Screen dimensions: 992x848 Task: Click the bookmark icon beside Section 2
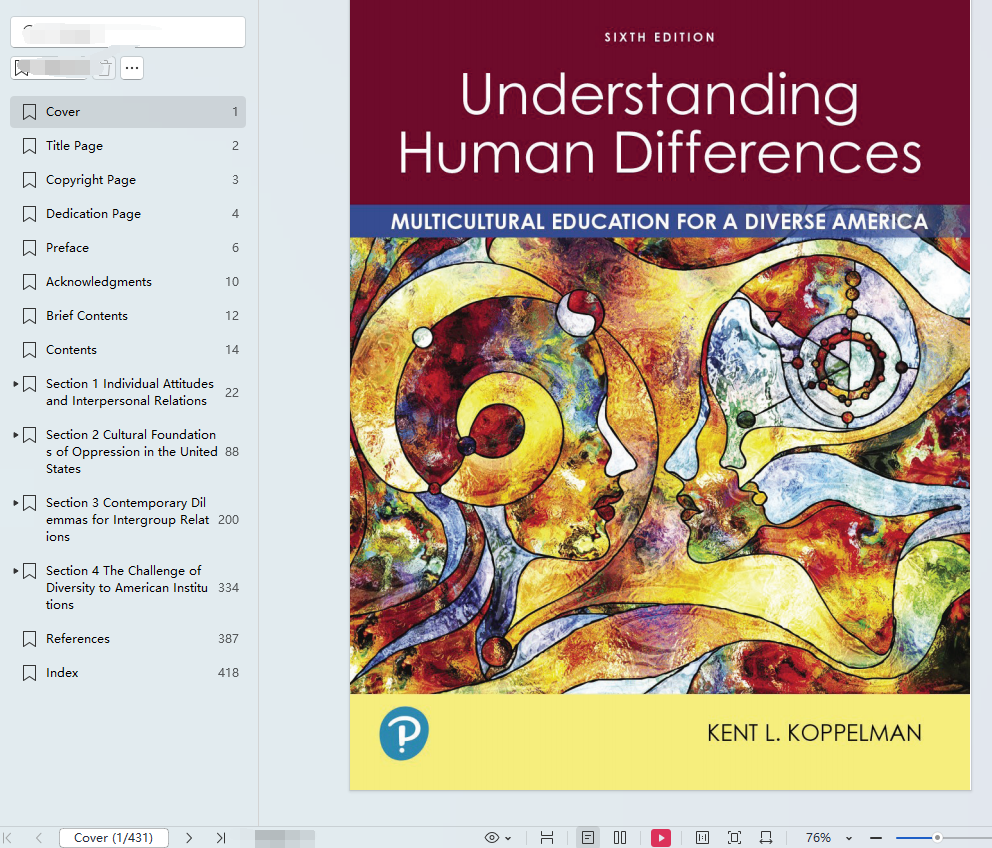(29, 435)
